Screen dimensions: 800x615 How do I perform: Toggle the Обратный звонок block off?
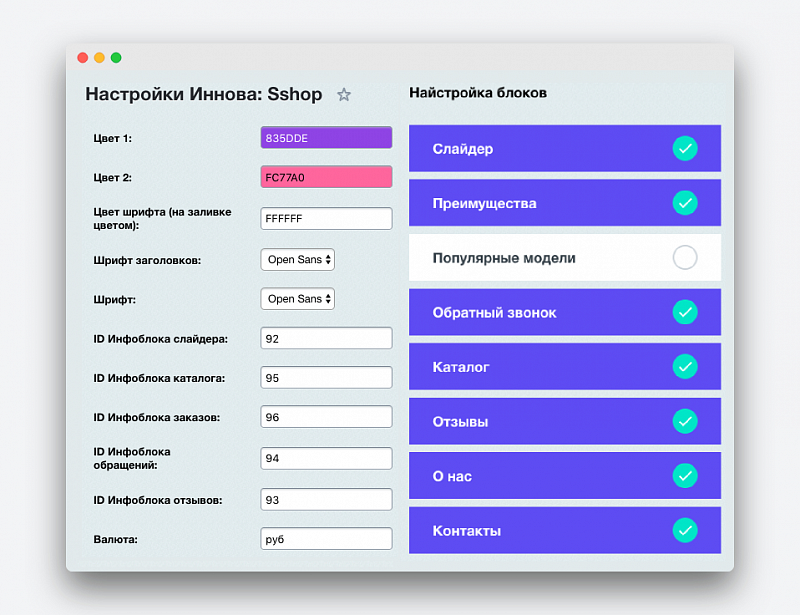point(686,312)
